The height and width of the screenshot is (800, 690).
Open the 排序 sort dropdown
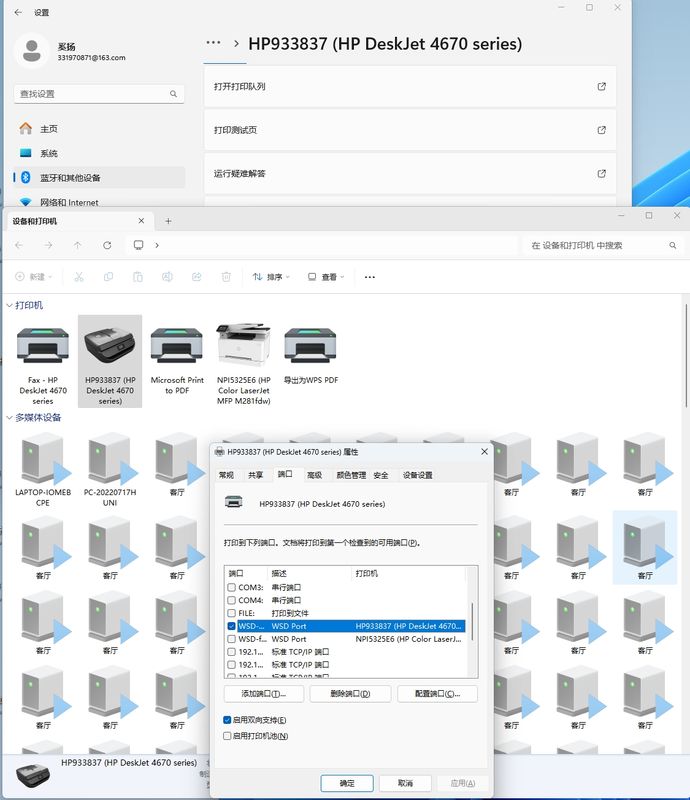tap(270, 277)
